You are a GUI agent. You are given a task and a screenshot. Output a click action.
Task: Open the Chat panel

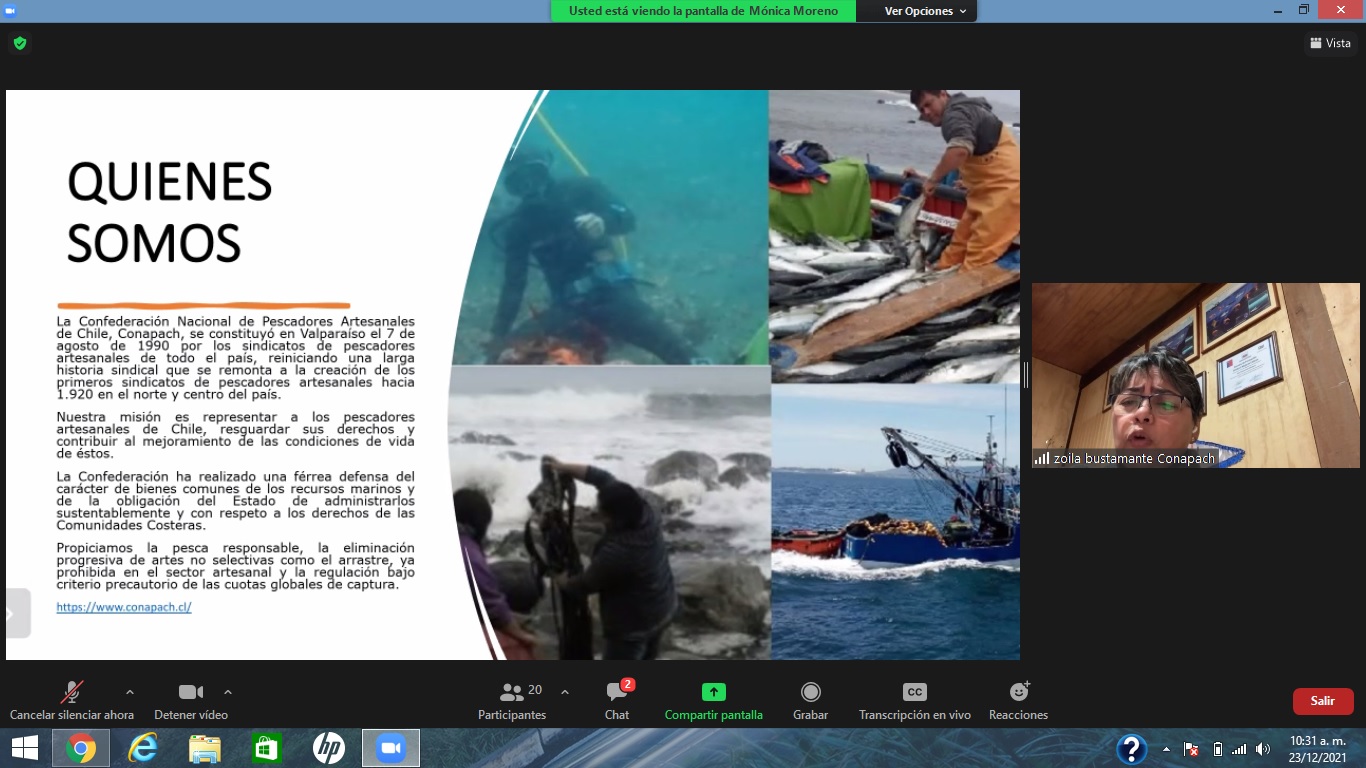(x=617, y=700)
